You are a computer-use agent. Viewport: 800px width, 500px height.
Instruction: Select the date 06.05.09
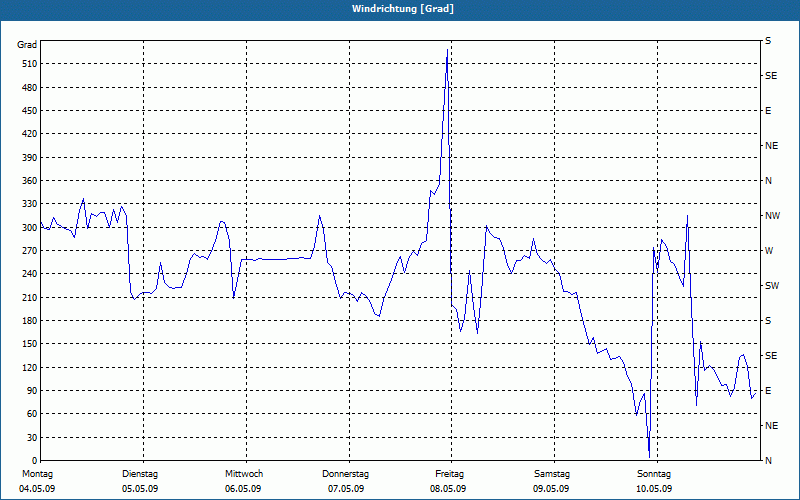[x=243, y=489]
